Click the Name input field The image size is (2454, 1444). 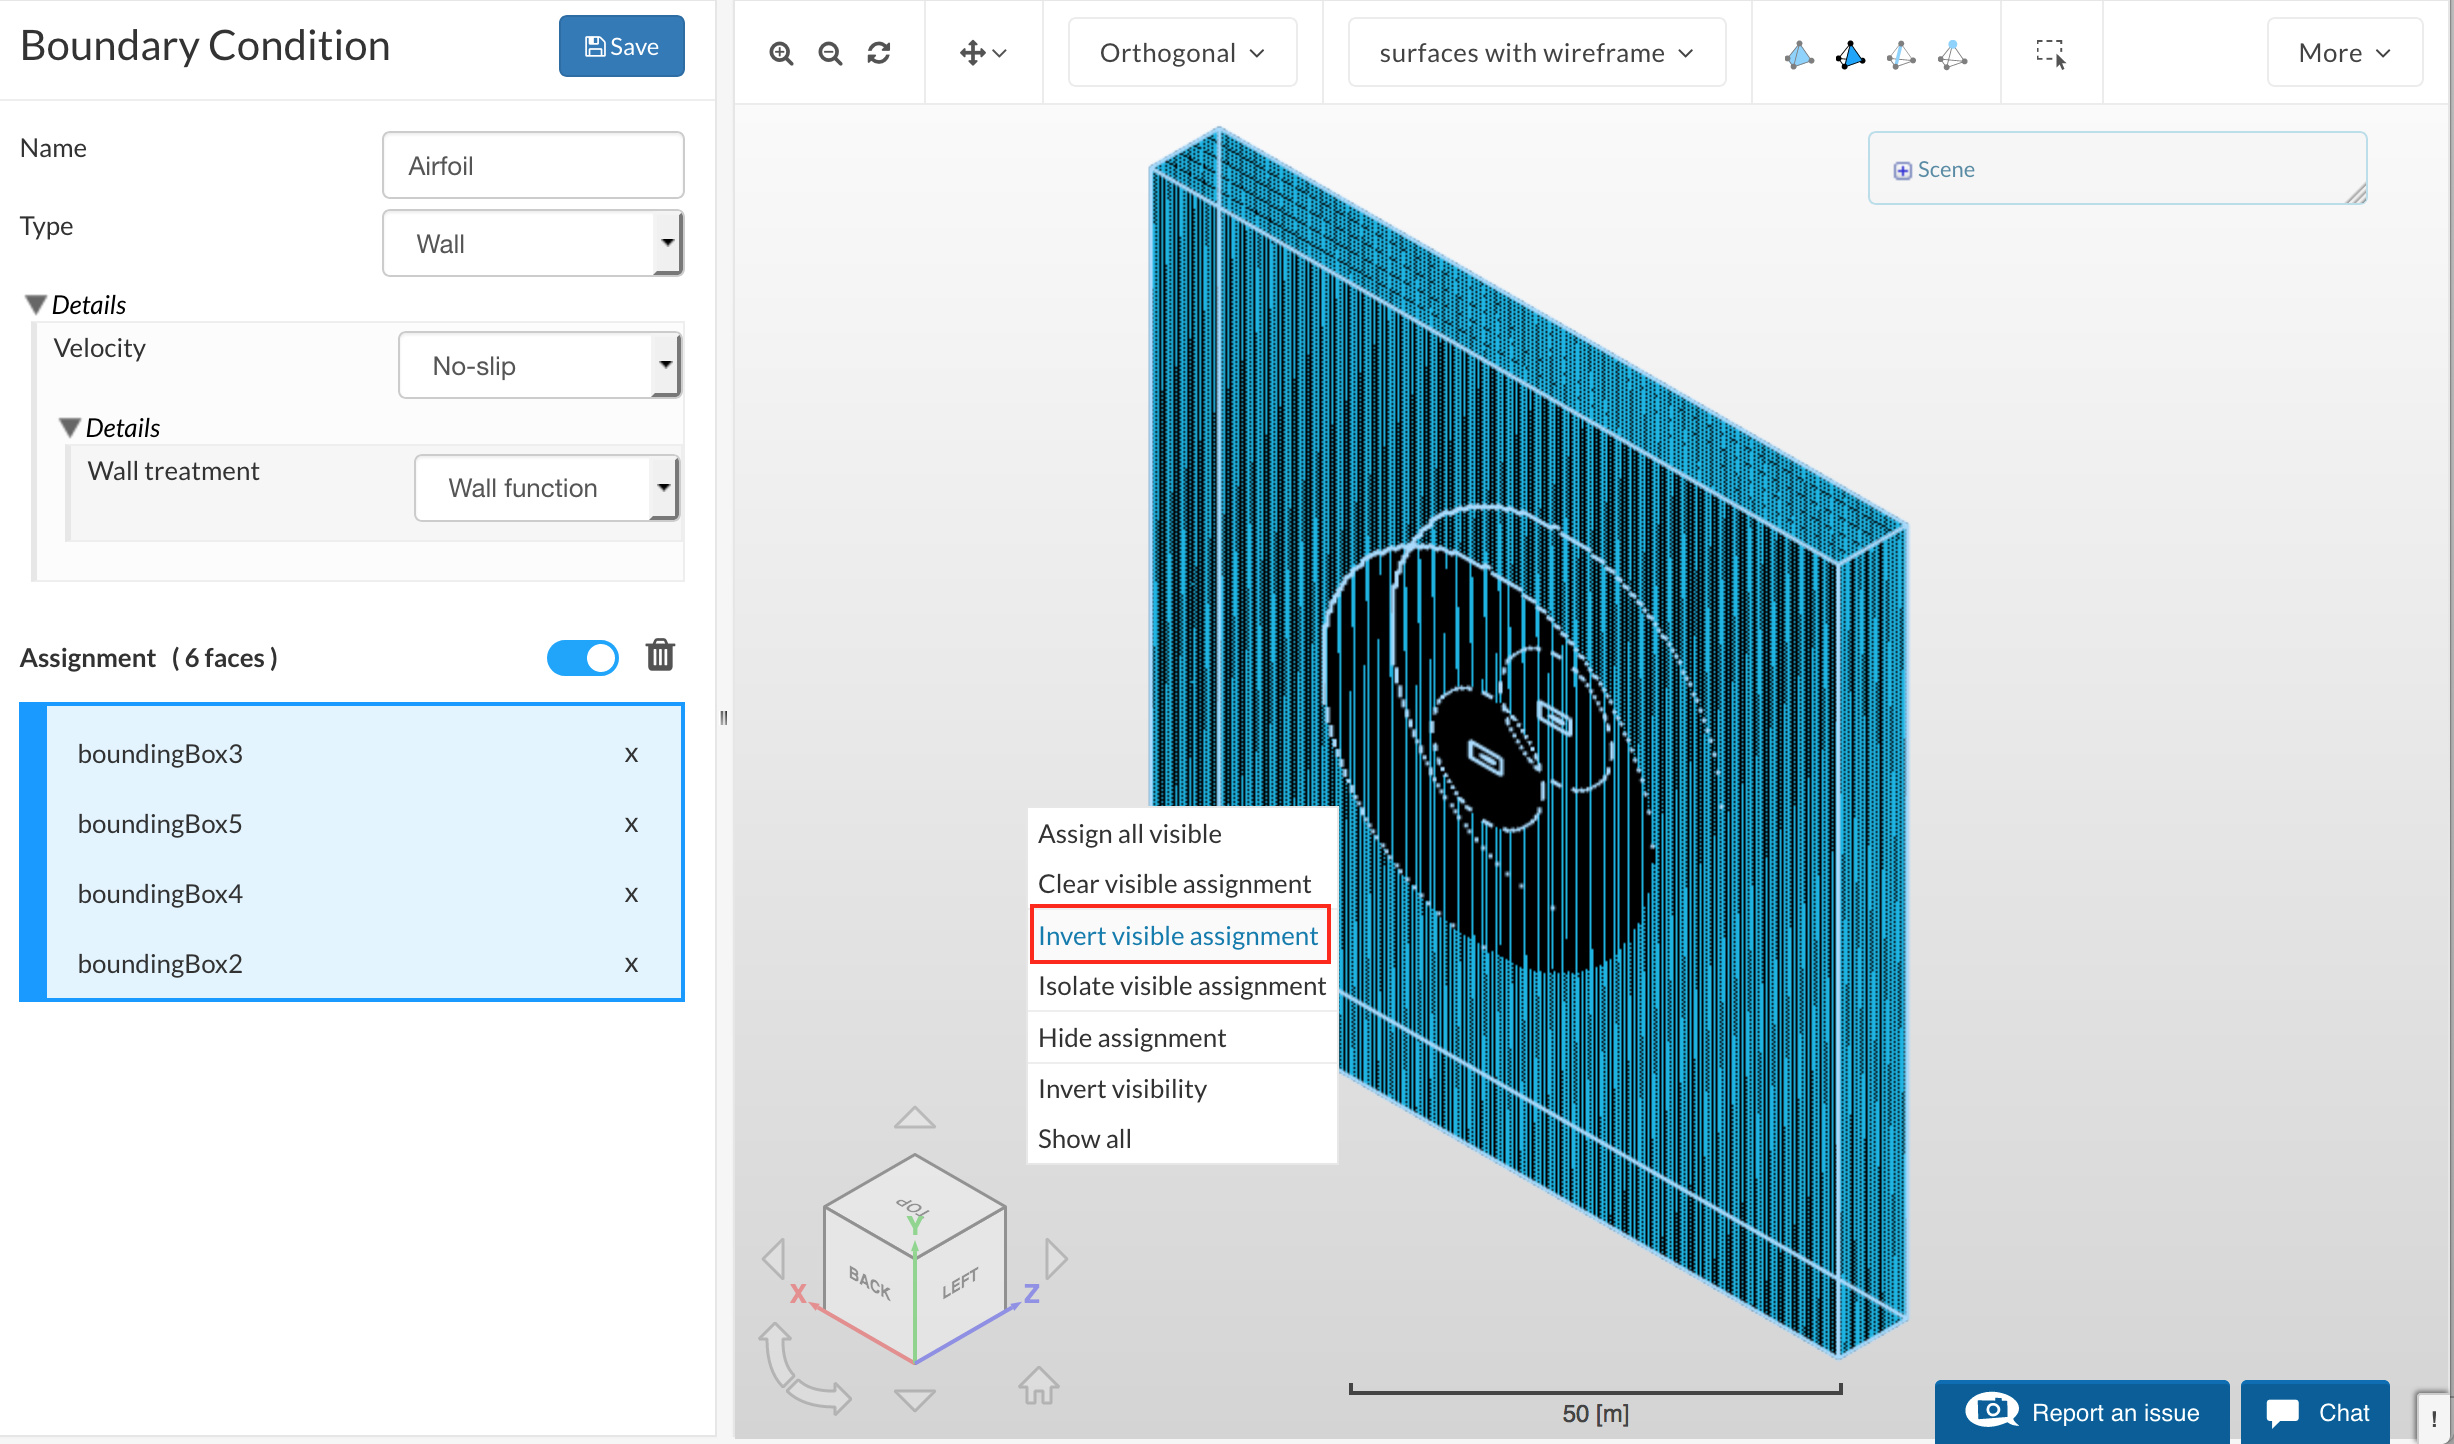(533, 166)
